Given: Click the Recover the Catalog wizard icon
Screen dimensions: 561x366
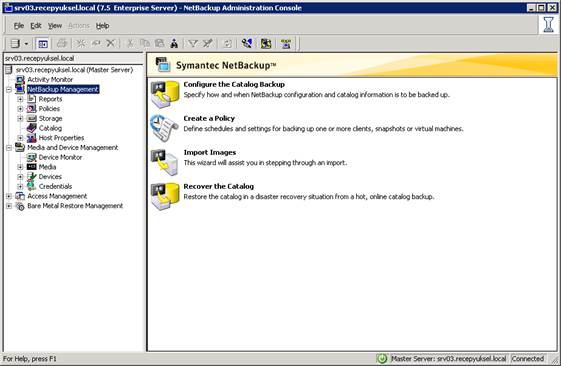Looking at the screenshot, I should pos(165,196).
